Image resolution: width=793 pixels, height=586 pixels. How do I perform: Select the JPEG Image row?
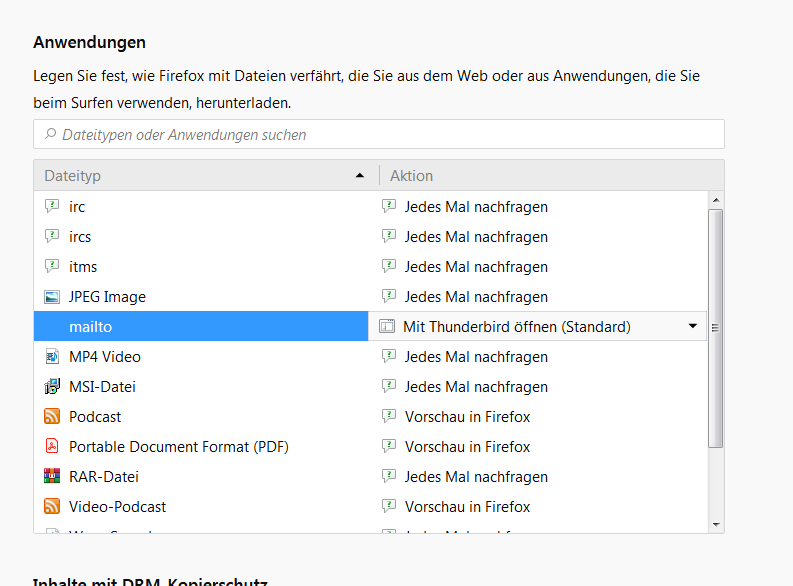click(370, 296)
